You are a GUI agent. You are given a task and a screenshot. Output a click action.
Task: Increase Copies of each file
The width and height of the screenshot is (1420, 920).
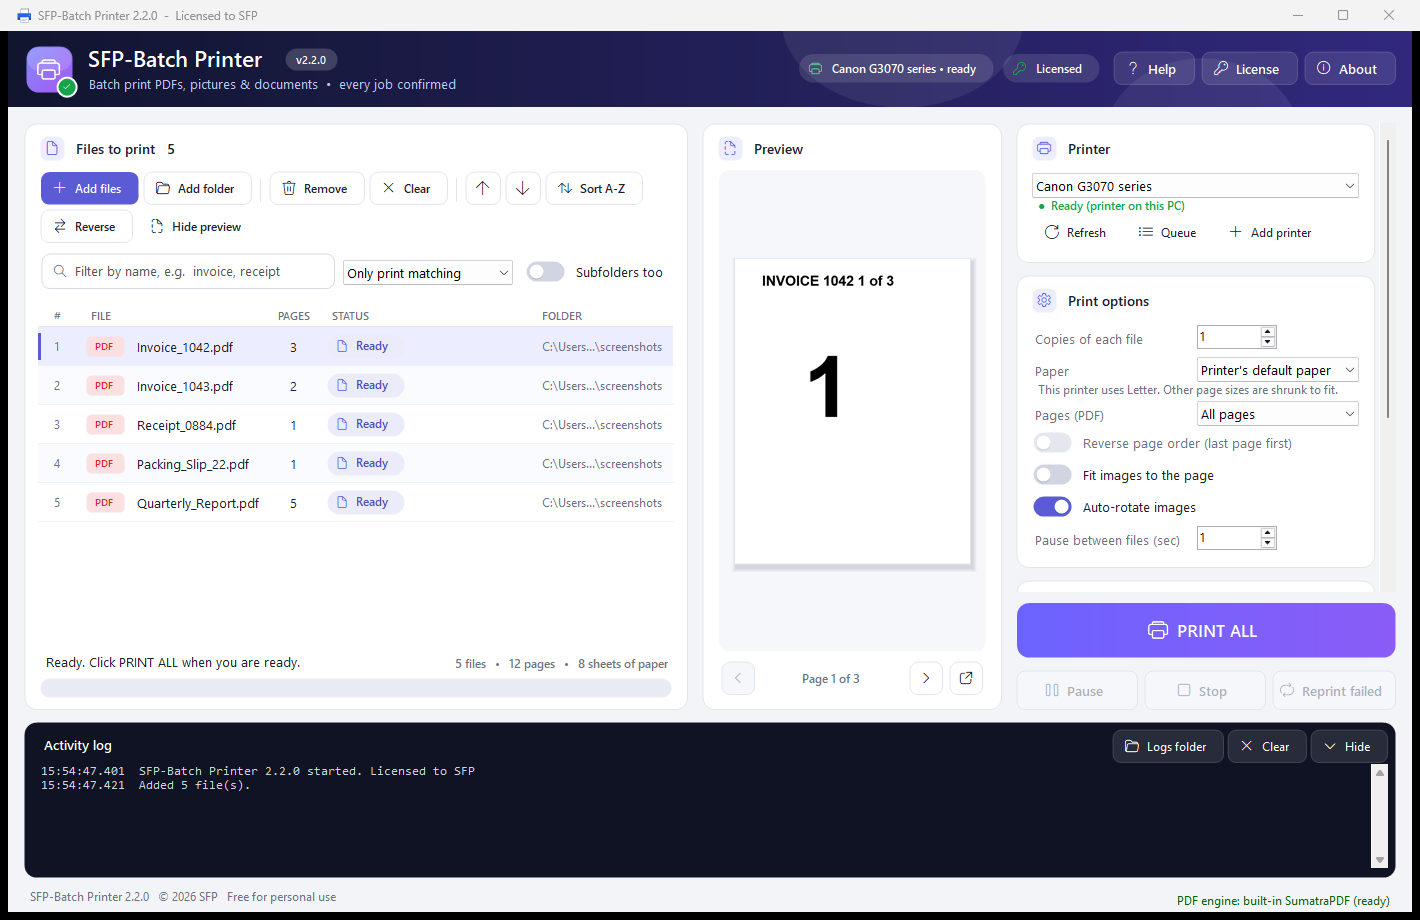(x=1268, y=331)
